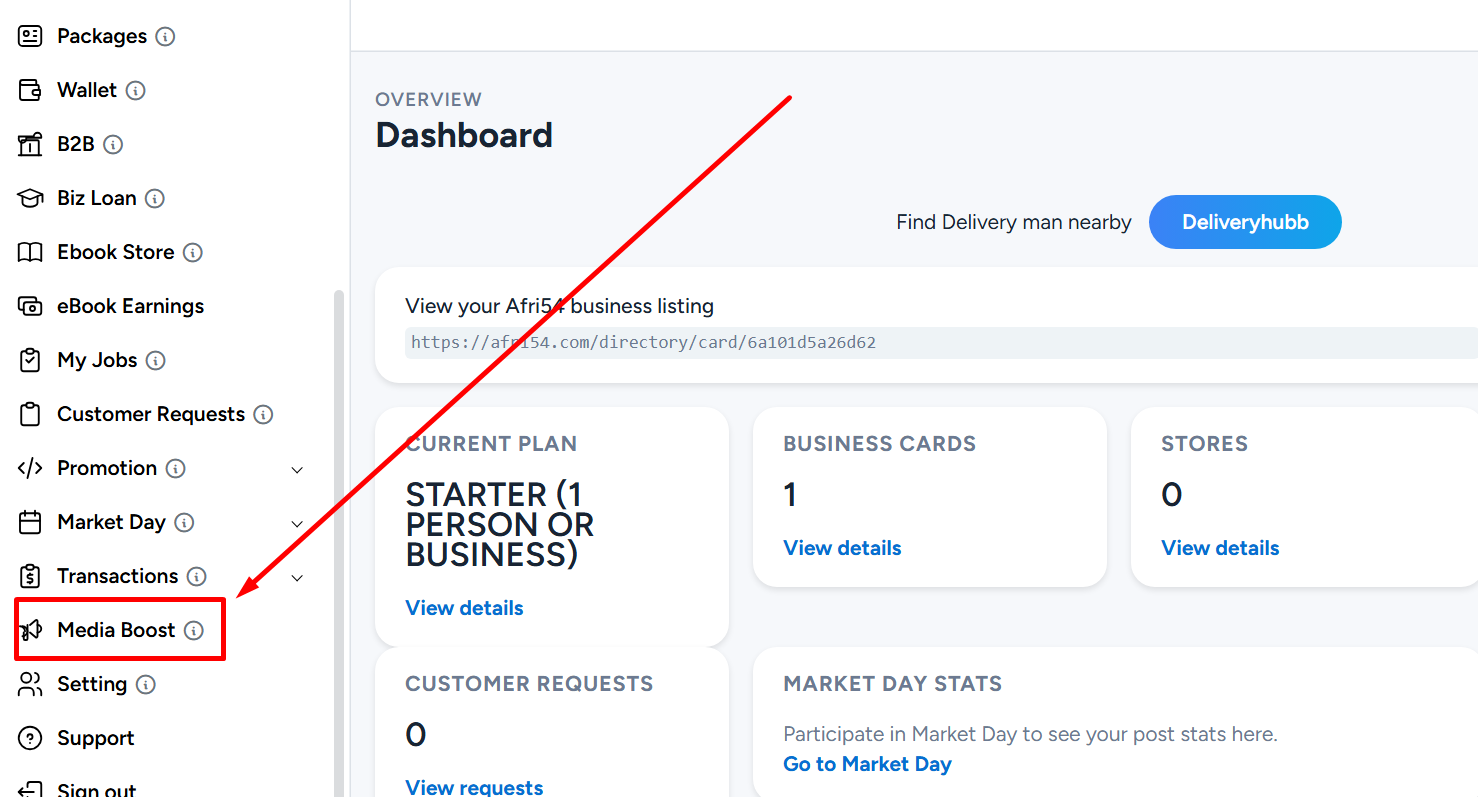The height and width of the screenshot is (797, 1478).
Task: Click the info icon beside Packages
Action: 166,36
